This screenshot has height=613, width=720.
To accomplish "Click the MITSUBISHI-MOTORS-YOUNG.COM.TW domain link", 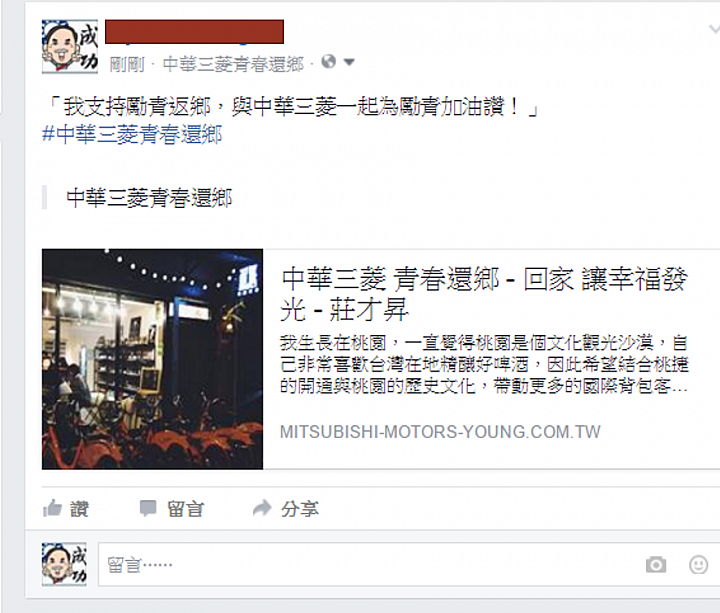I will coord(440,432).
